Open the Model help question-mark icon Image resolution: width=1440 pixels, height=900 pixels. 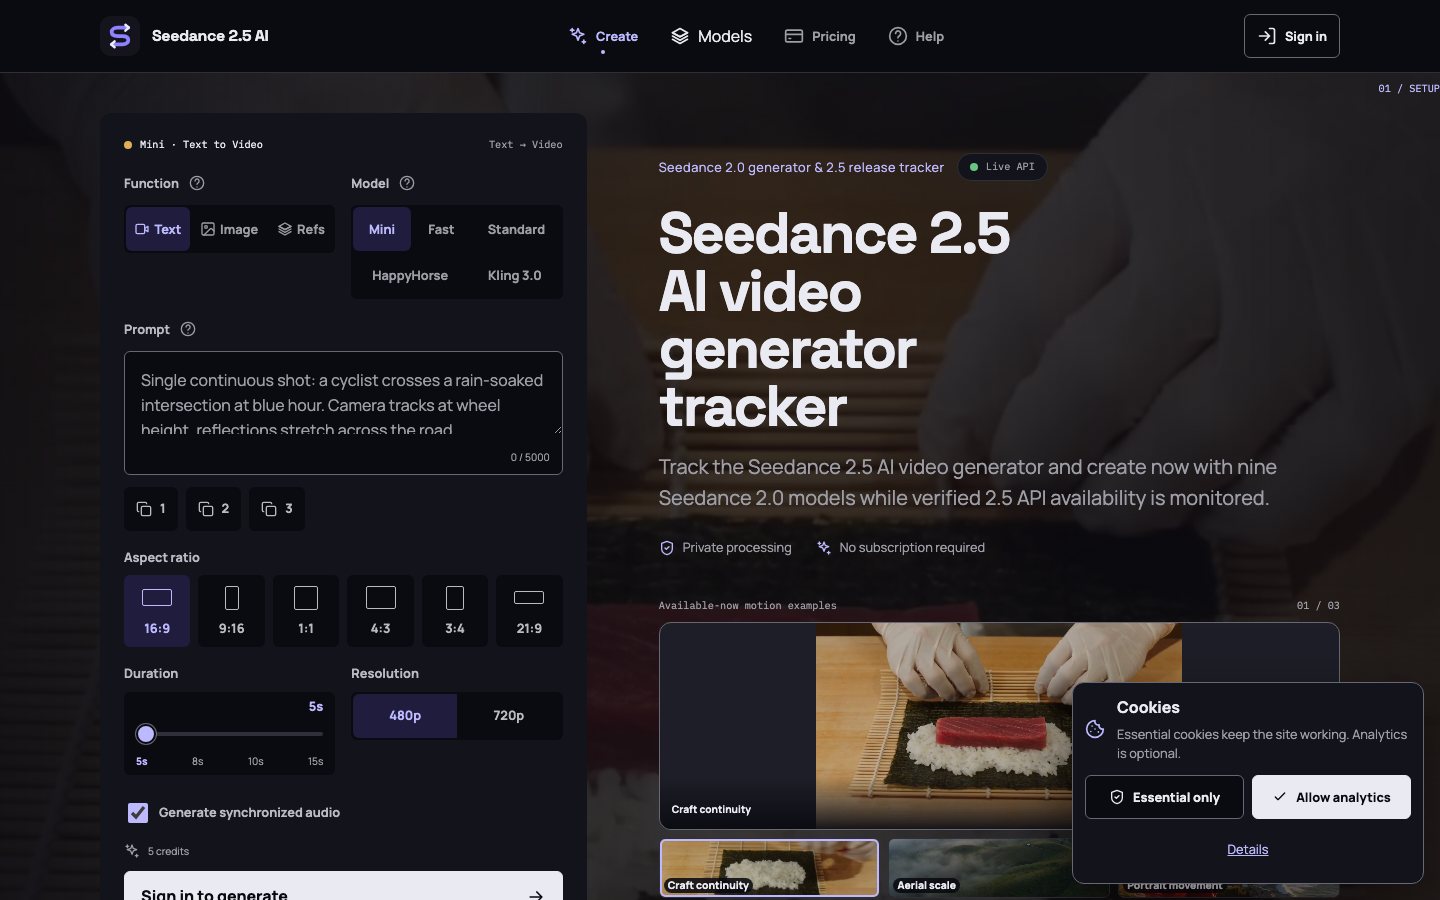pos(407,183)
